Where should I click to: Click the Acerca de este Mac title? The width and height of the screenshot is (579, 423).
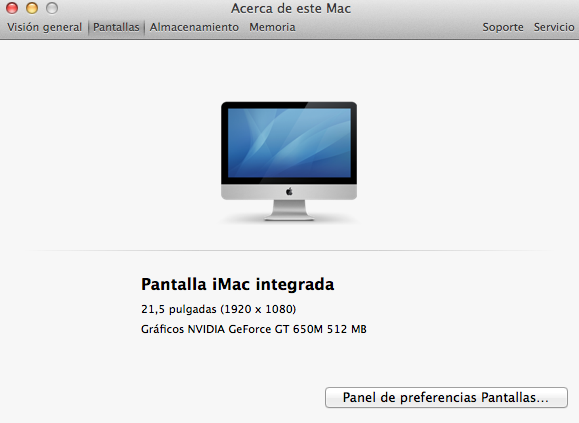(x=291, y=8)
